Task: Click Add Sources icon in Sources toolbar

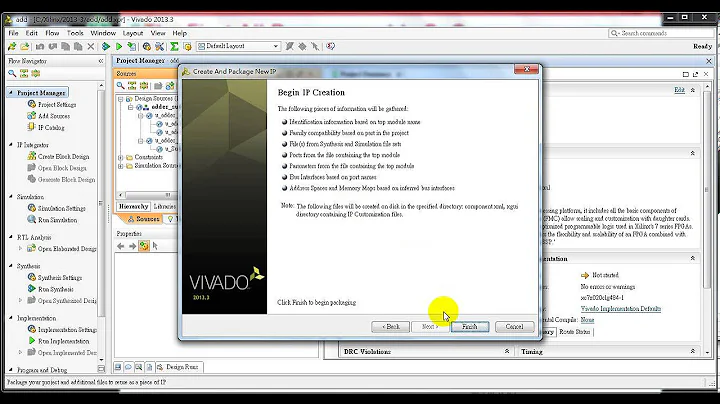Action: [x=170, y=86]
